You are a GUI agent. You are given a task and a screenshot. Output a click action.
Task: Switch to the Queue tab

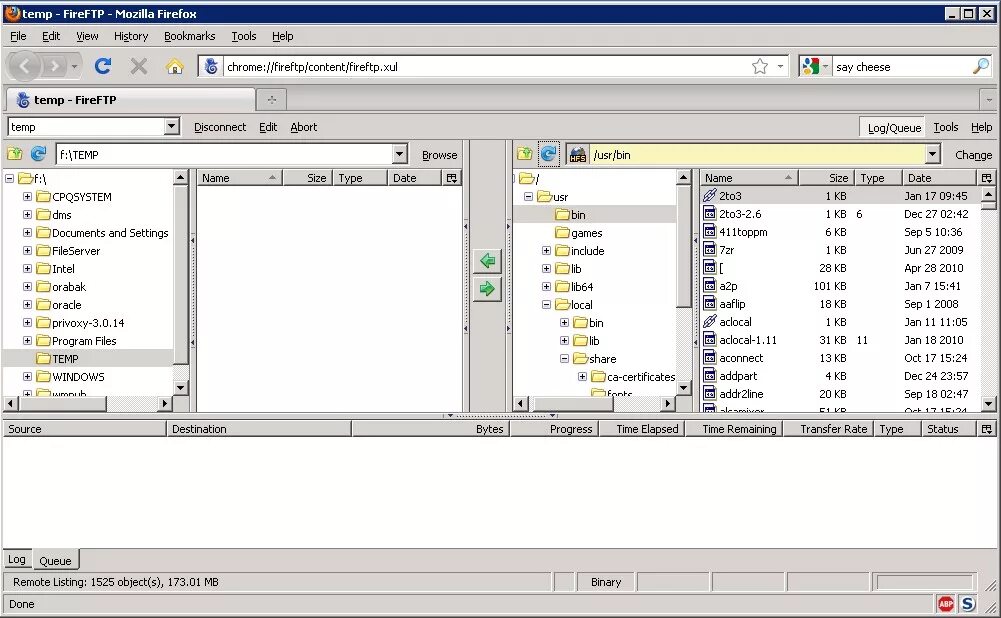(56, 560)
